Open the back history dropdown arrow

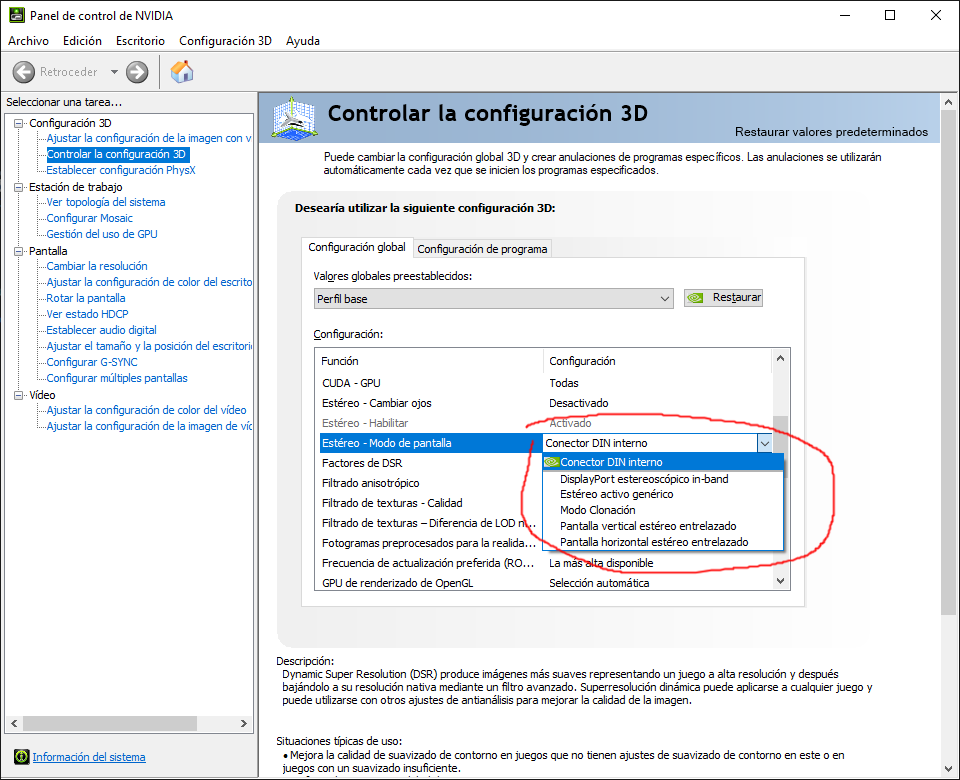(x=114, y=72)
